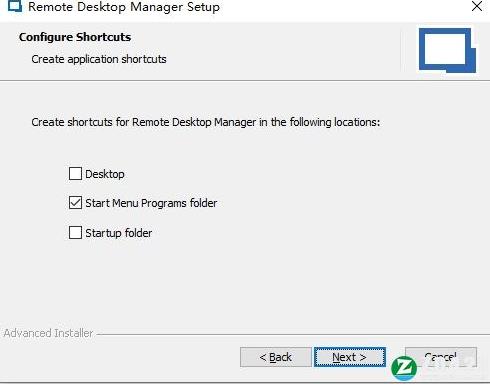Uncheck the Start Menu Programs folder checkbox
Screen dimensions: 490x384
(75, 203)
